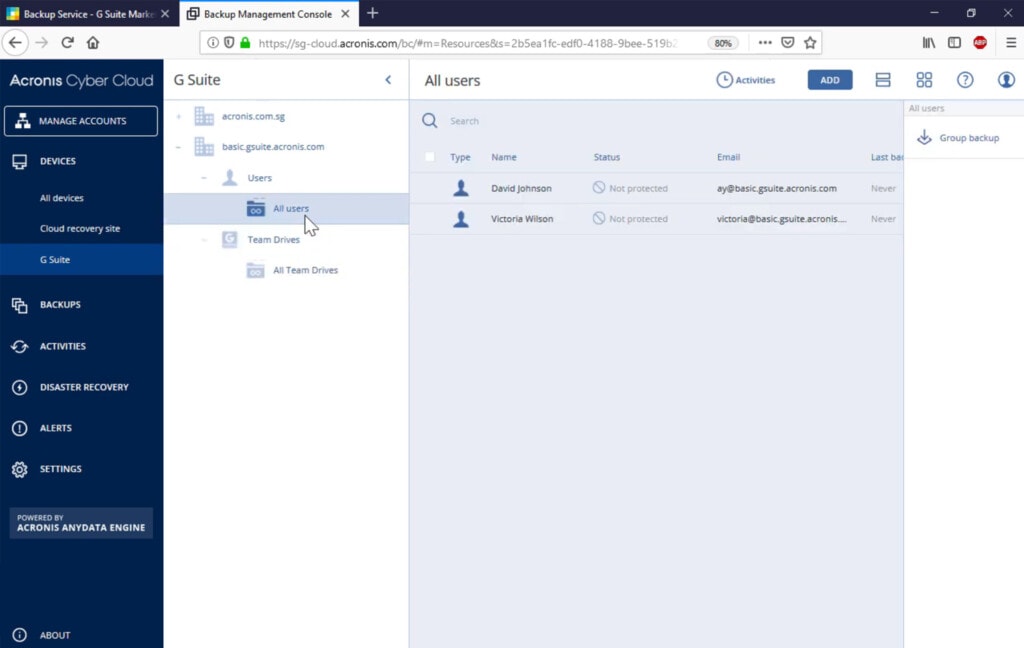The height and width of the screenshot is (648, 1024).
Task: Open the browser hamburger menu
Action: (1011, 43)
